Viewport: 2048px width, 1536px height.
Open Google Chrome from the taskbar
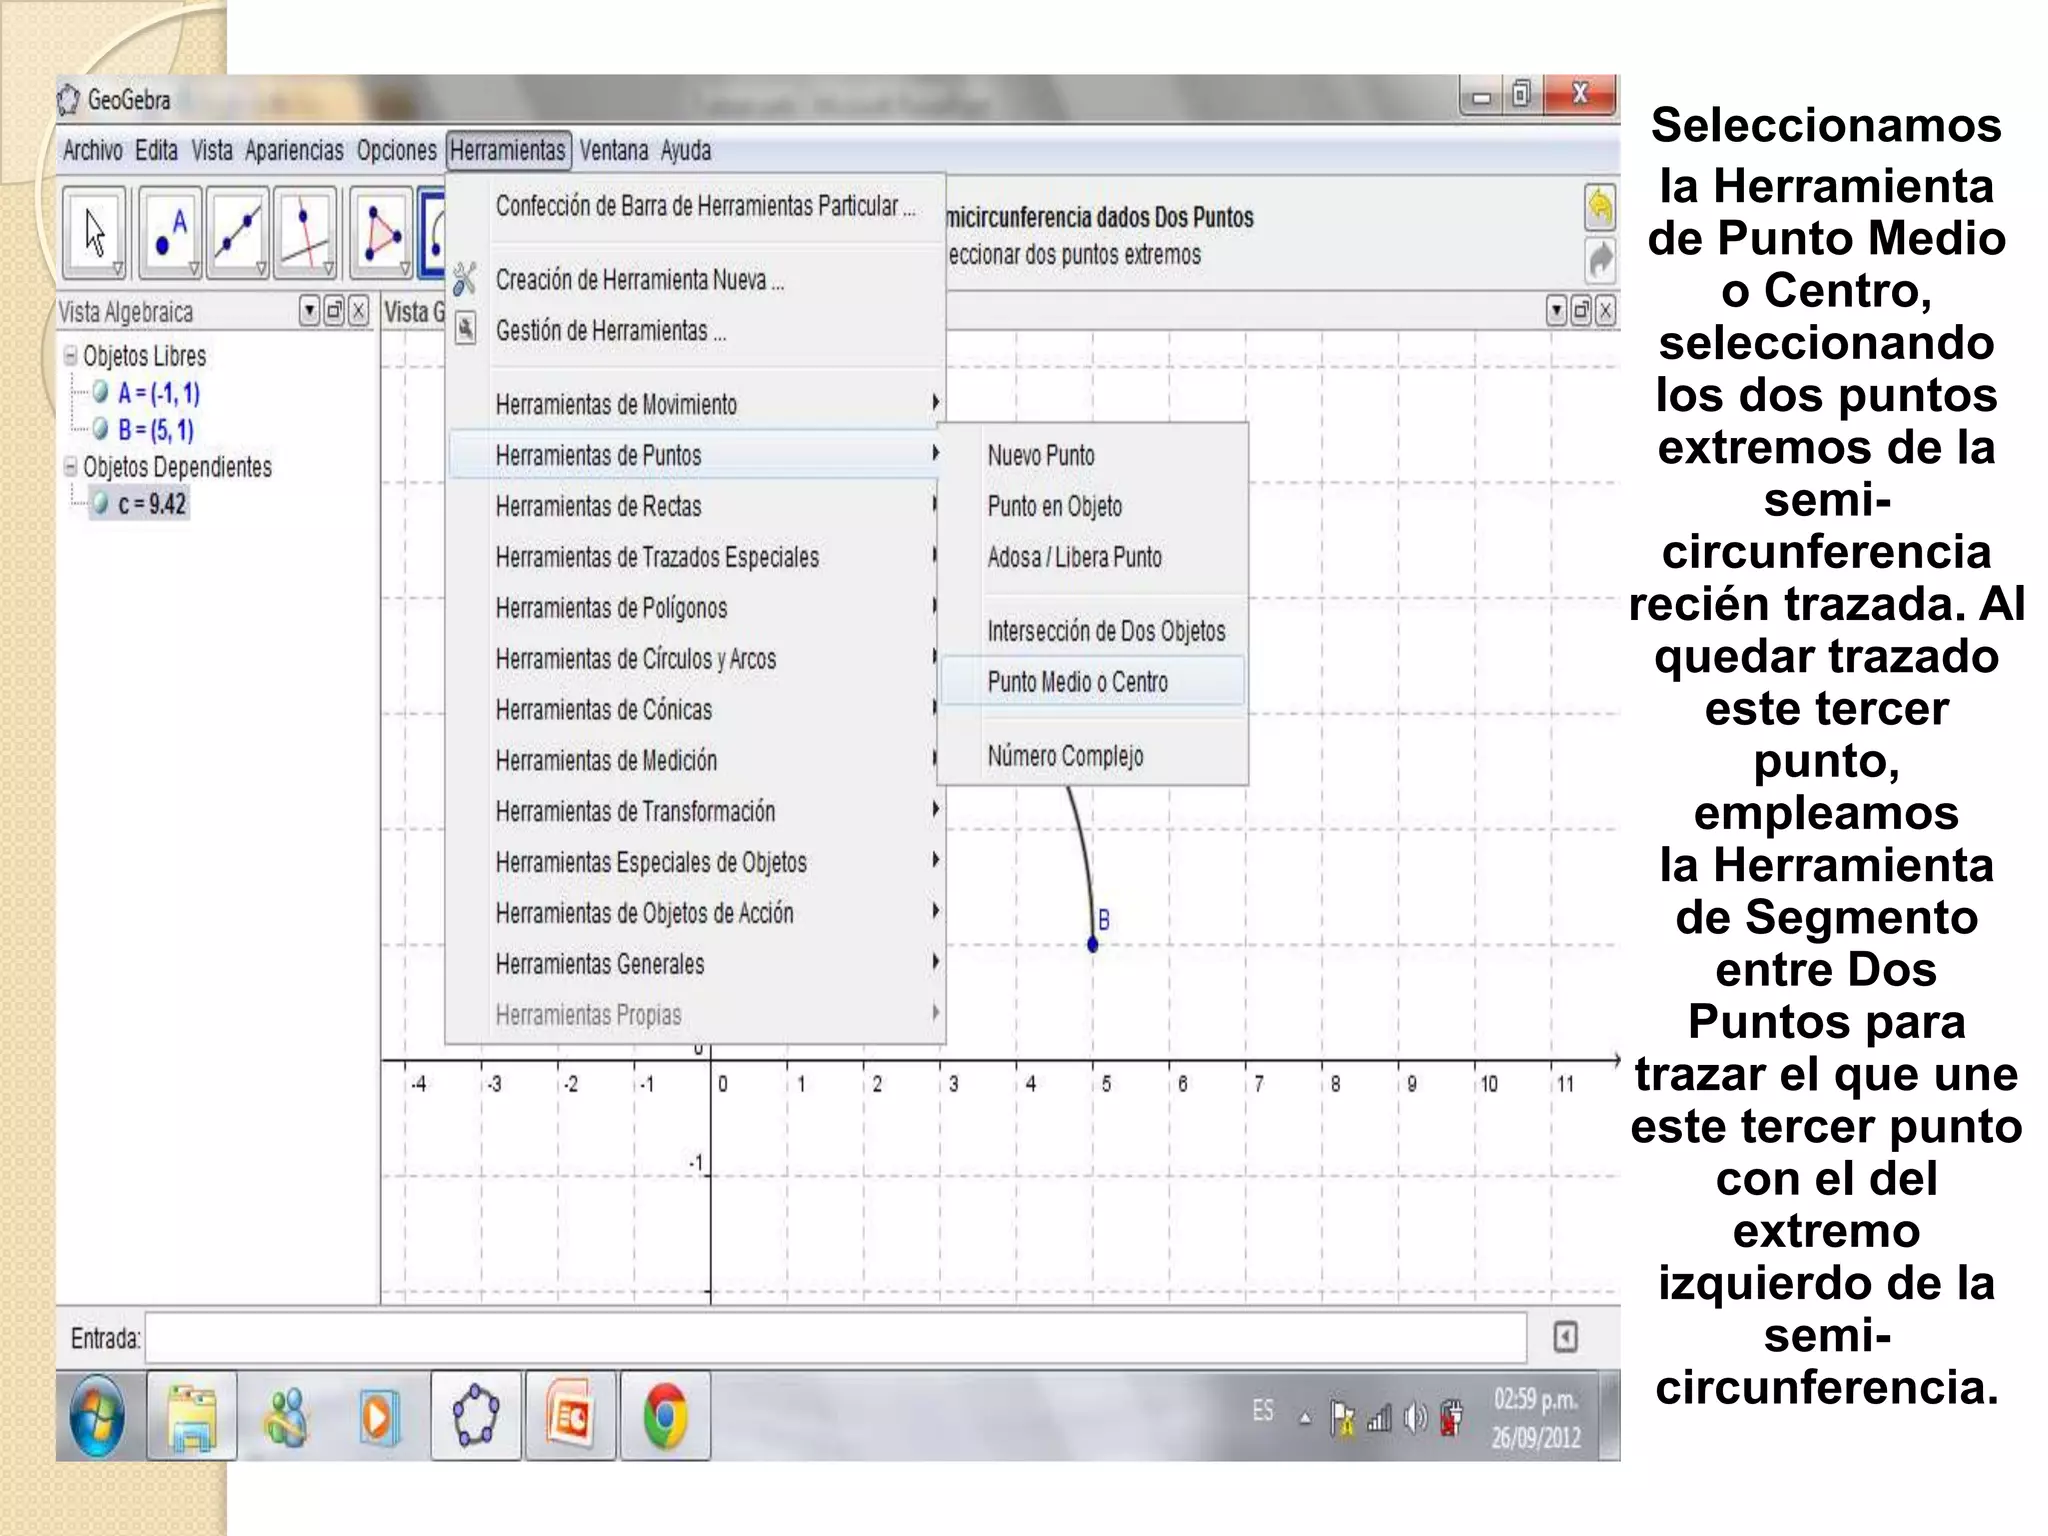[665, 1416]
